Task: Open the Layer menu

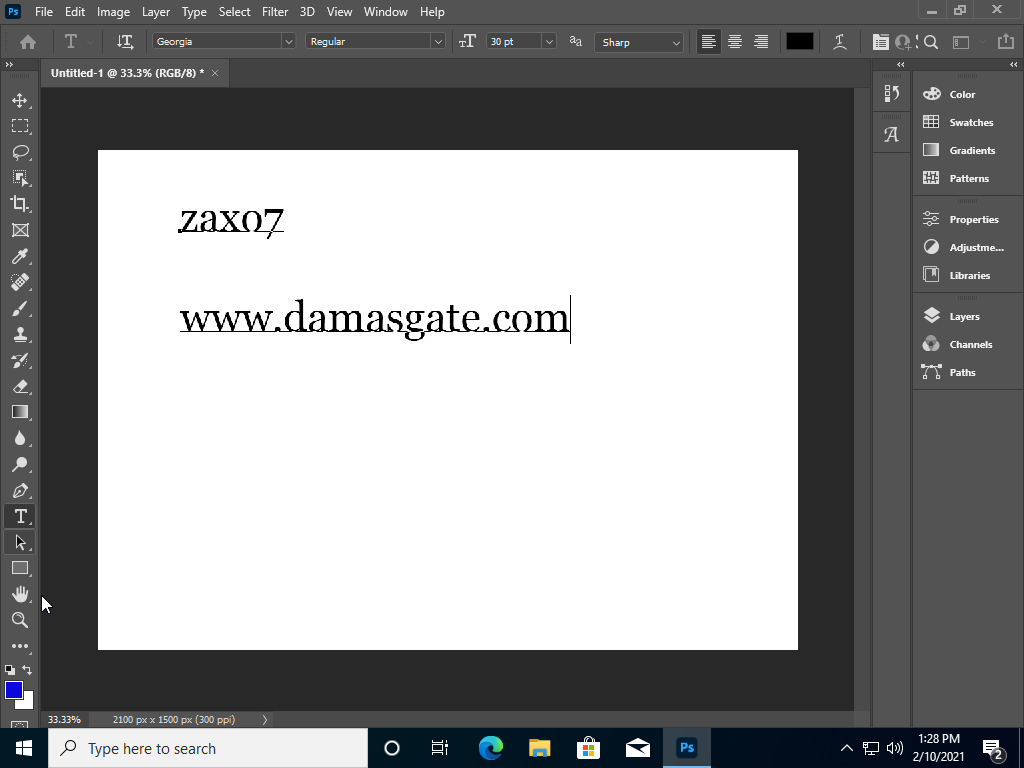Action: [155, 12]
